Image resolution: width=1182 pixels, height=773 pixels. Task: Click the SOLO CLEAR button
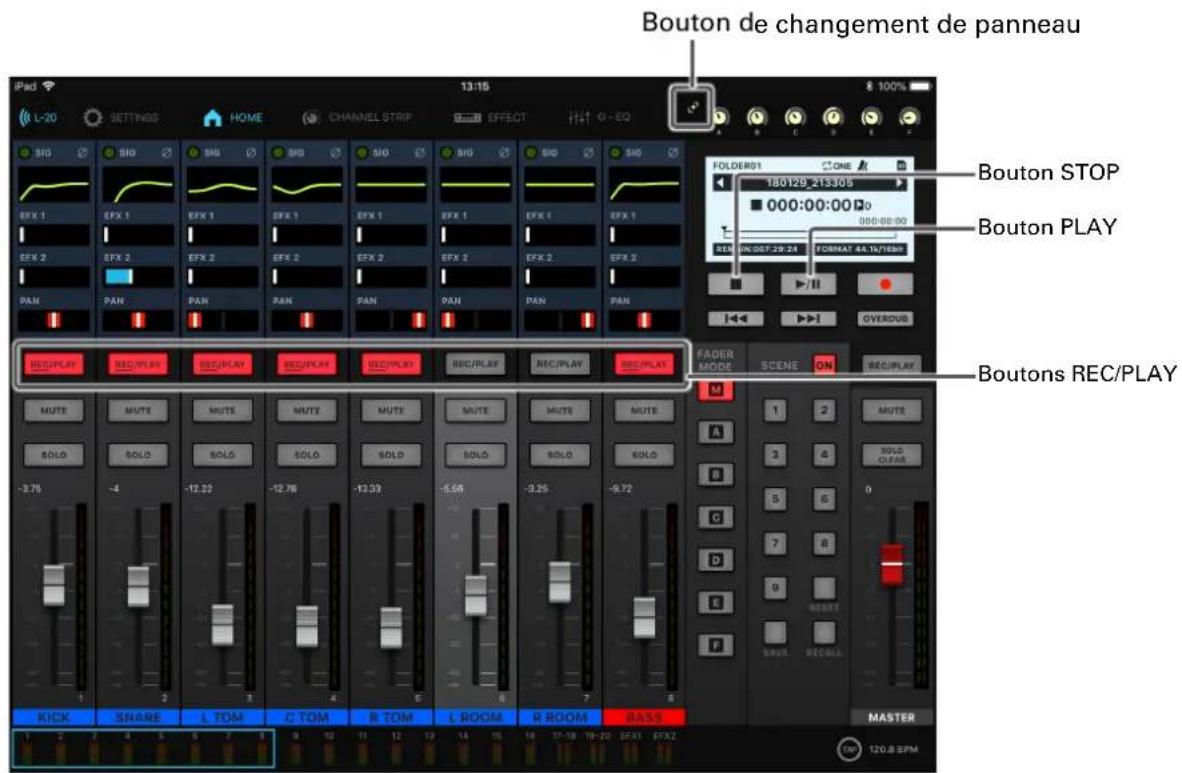pyautogui.click(x=891, y=455)
